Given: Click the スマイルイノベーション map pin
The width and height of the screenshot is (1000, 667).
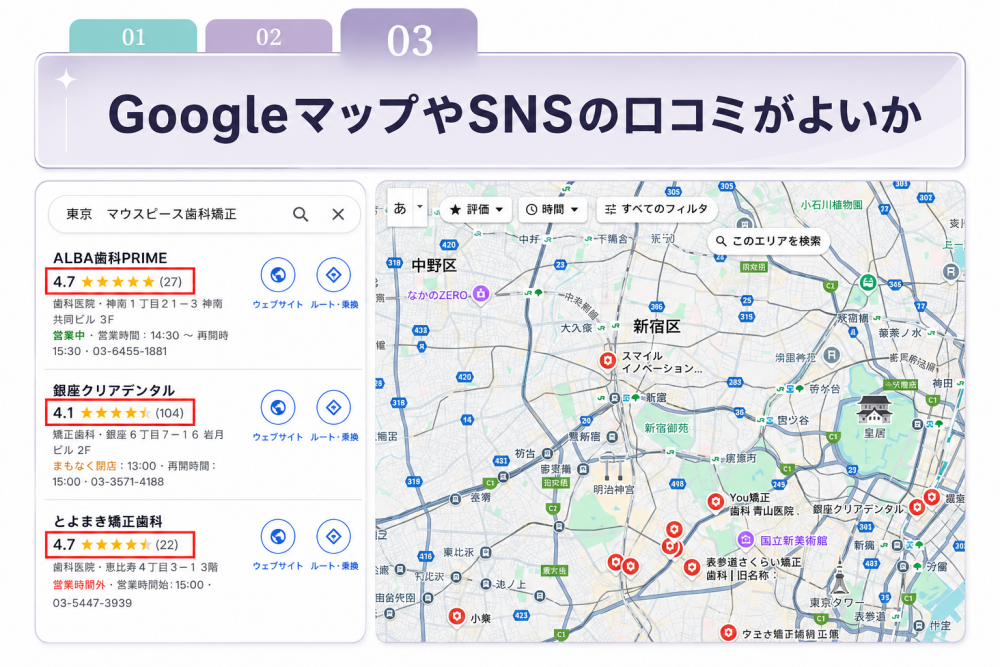Looking at the screenshot, I should pos(608,361).
